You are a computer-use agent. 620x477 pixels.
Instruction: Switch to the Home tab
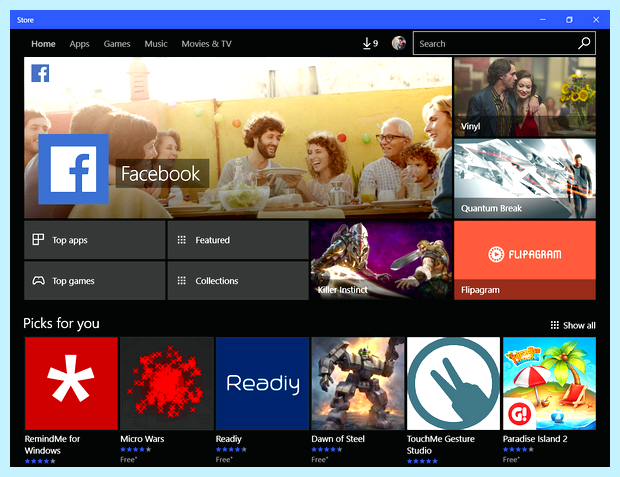pos(43,44)
